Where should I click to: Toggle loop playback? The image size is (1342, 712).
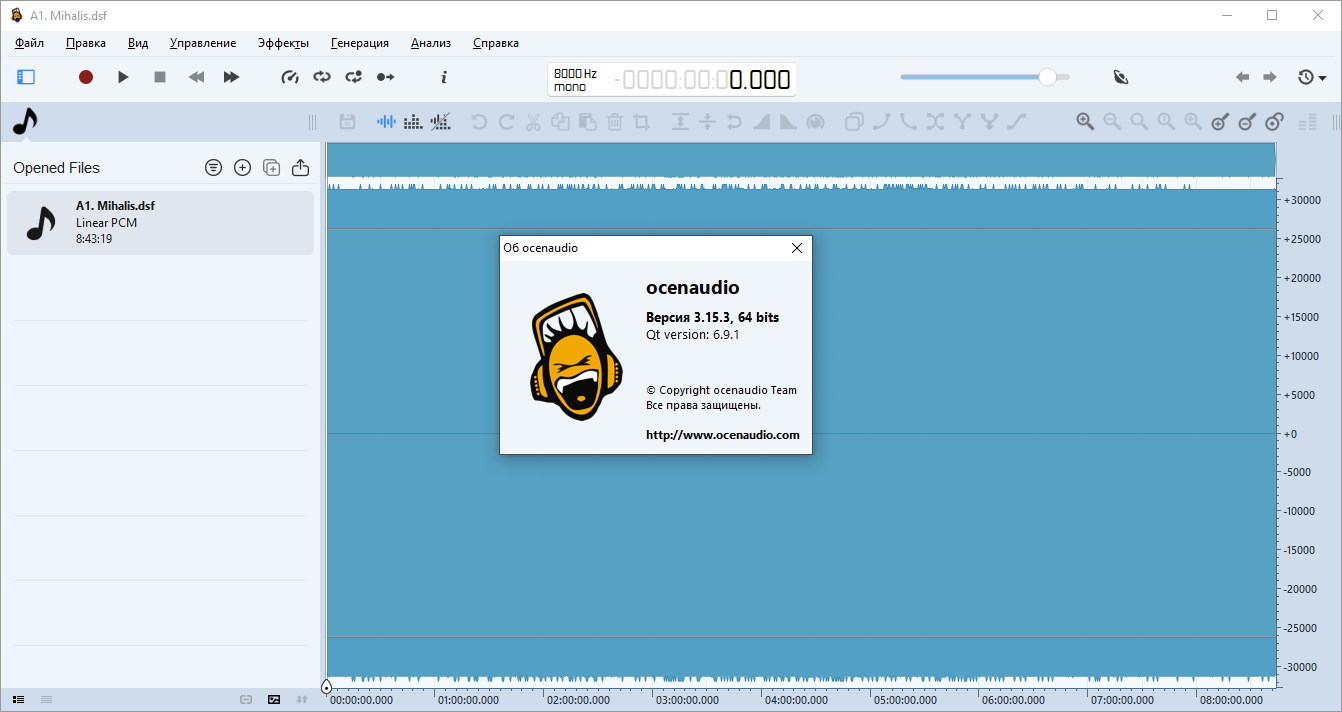(321, 77)
